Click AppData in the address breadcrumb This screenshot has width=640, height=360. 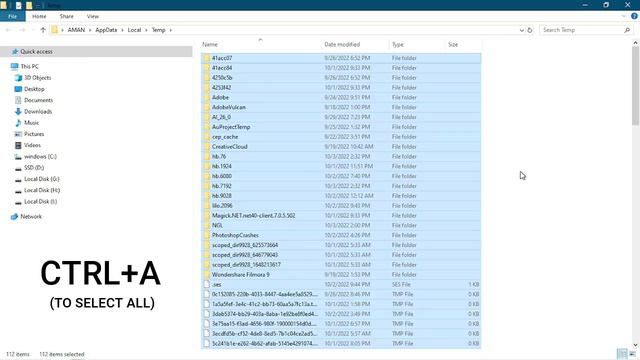click(106, 30)
